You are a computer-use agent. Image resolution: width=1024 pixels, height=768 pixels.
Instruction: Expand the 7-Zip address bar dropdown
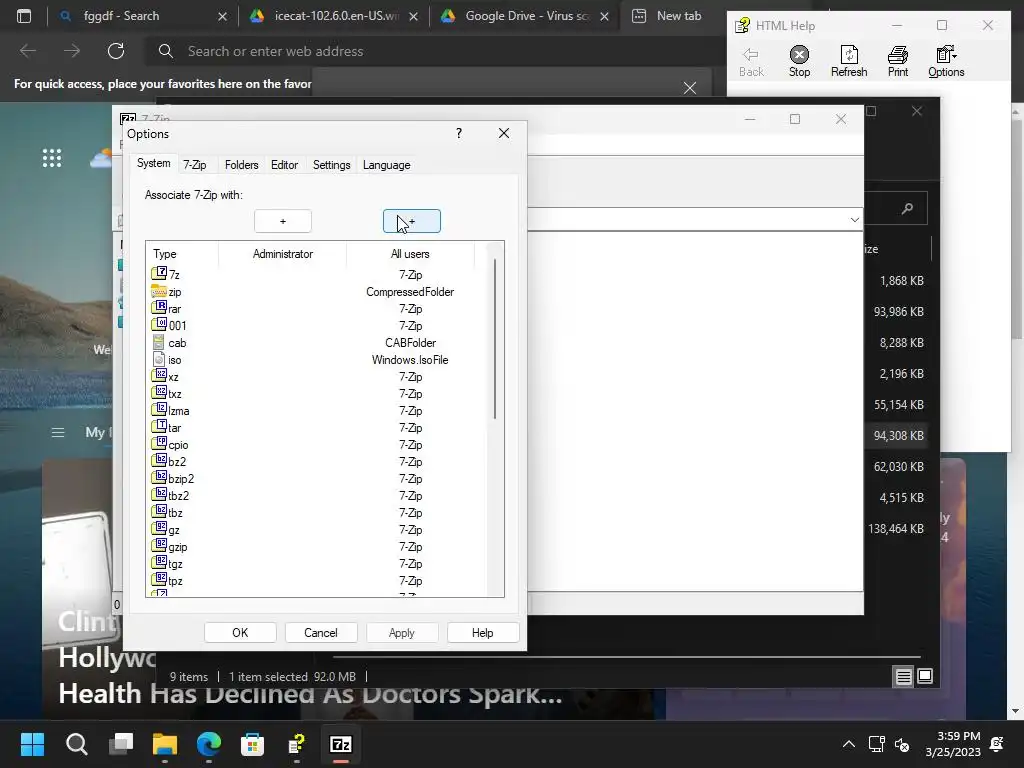tap(854, 219)
